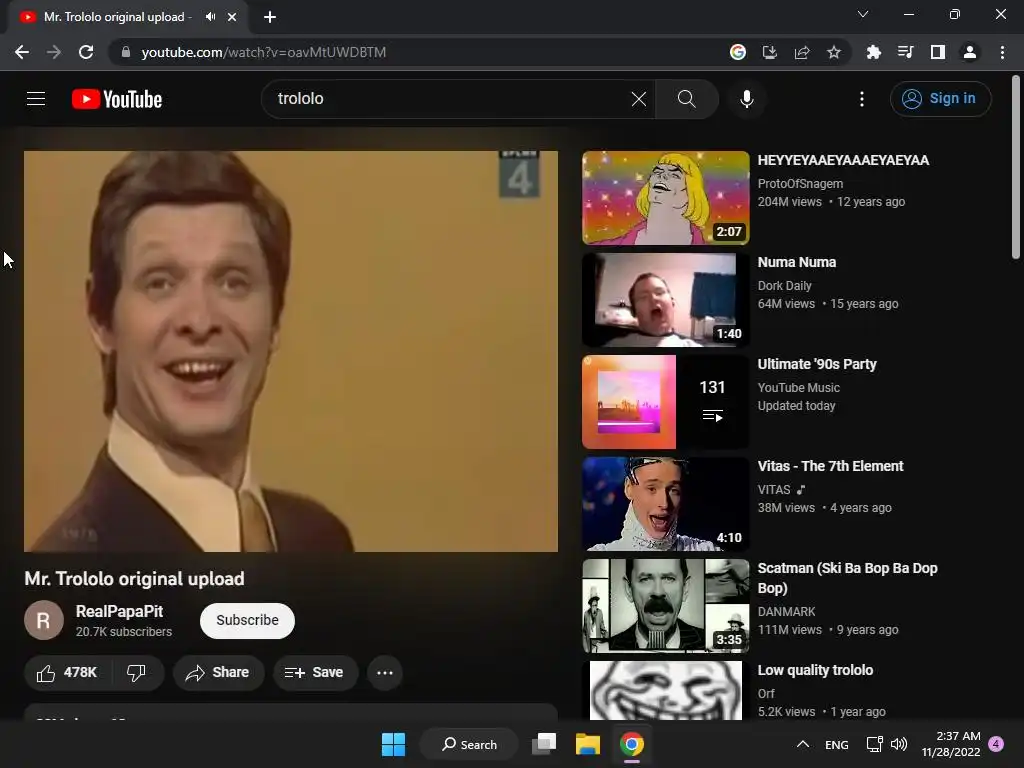
Task: Click the Google icon in address bar
Action: (x=738, y=52)
